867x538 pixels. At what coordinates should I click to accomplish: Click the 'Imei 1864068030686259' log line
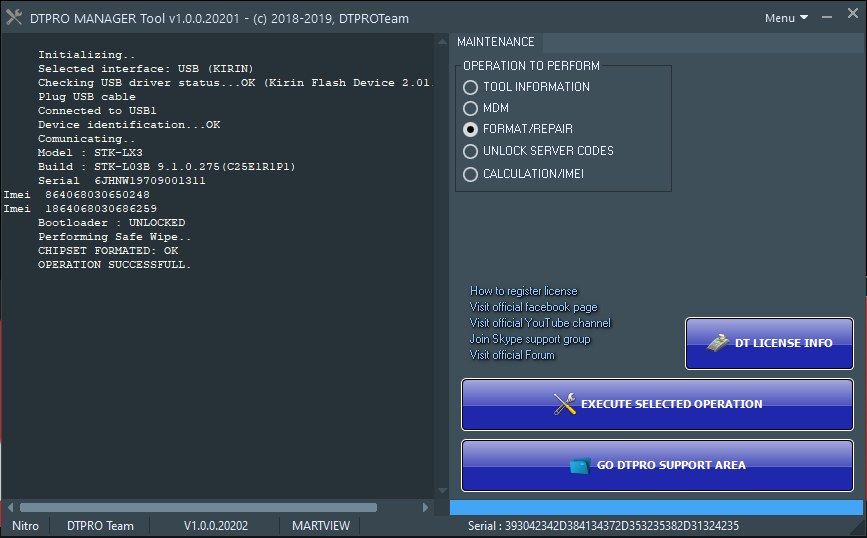[x=80, y=209]
